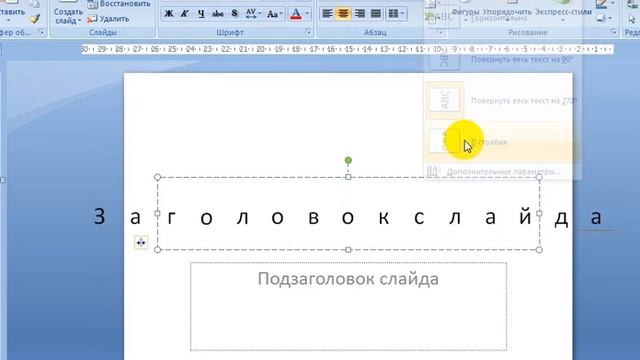This screenshot has width=640, height=360.
Task: Center-align the text
Action: 343,14
